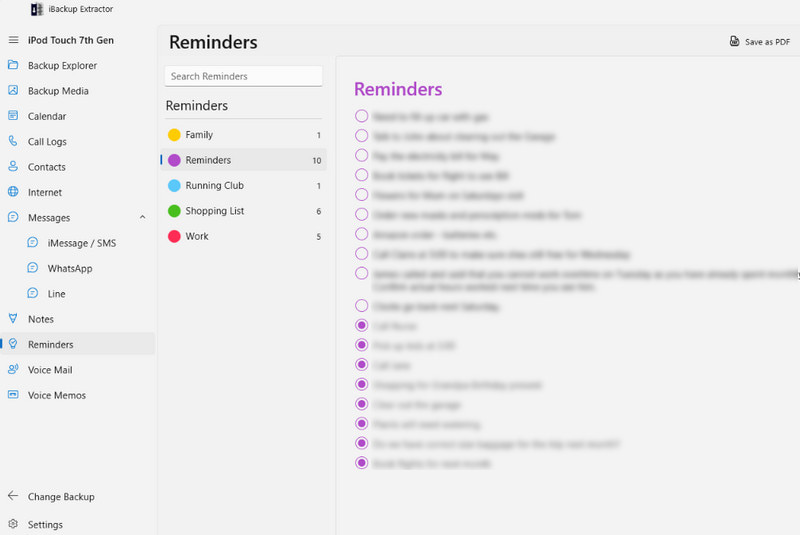Select the Backup Media icon
The image size is (800, 535).
pyautogui.click(x=13, y=90)
